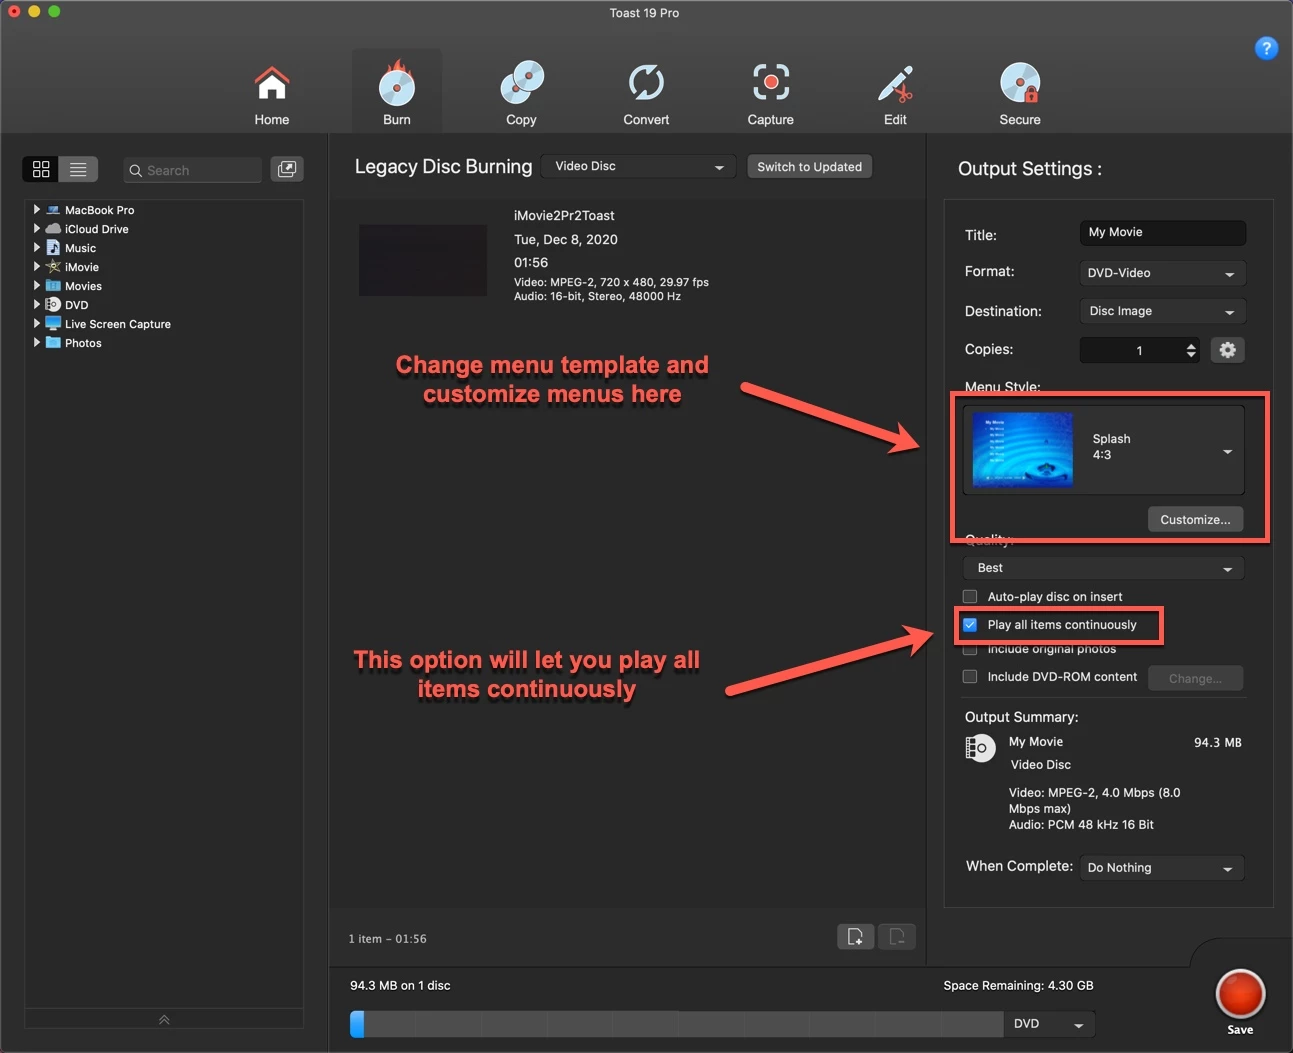Open the When Complete Do Nothing dropdown
Image resolution: width=1293 pixels, height=1053 pixels.
point(1162,868)
